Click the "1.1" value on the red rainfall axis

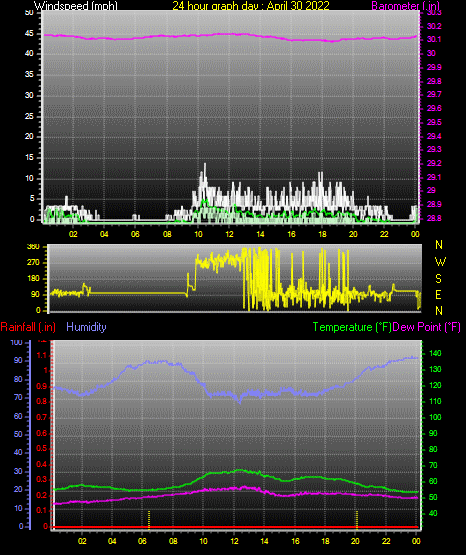pyautogui.click(x=42, y=355)
